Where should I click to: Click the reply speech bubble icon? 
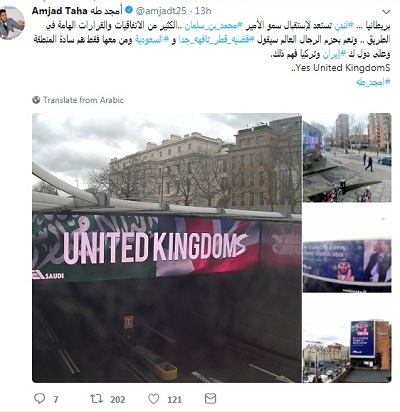(40, 399)
